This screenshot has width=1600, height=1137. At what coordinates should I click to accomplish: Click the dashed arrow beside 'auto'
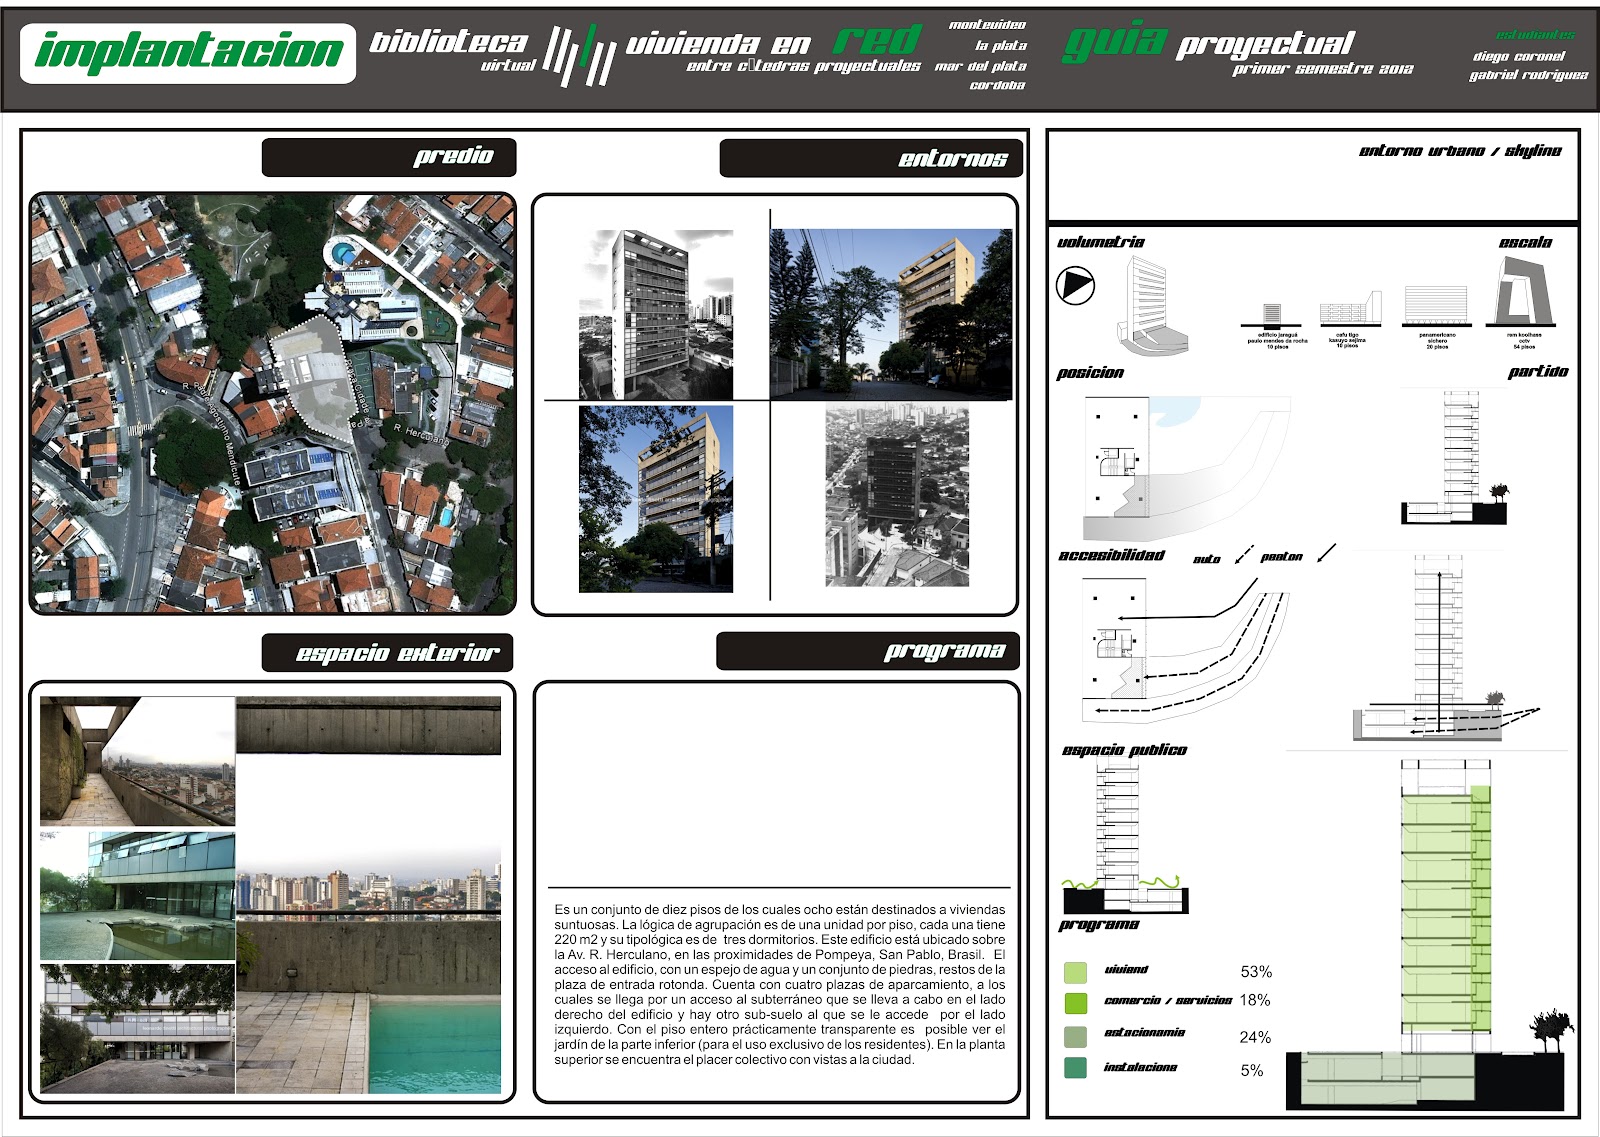point(1244,554)
